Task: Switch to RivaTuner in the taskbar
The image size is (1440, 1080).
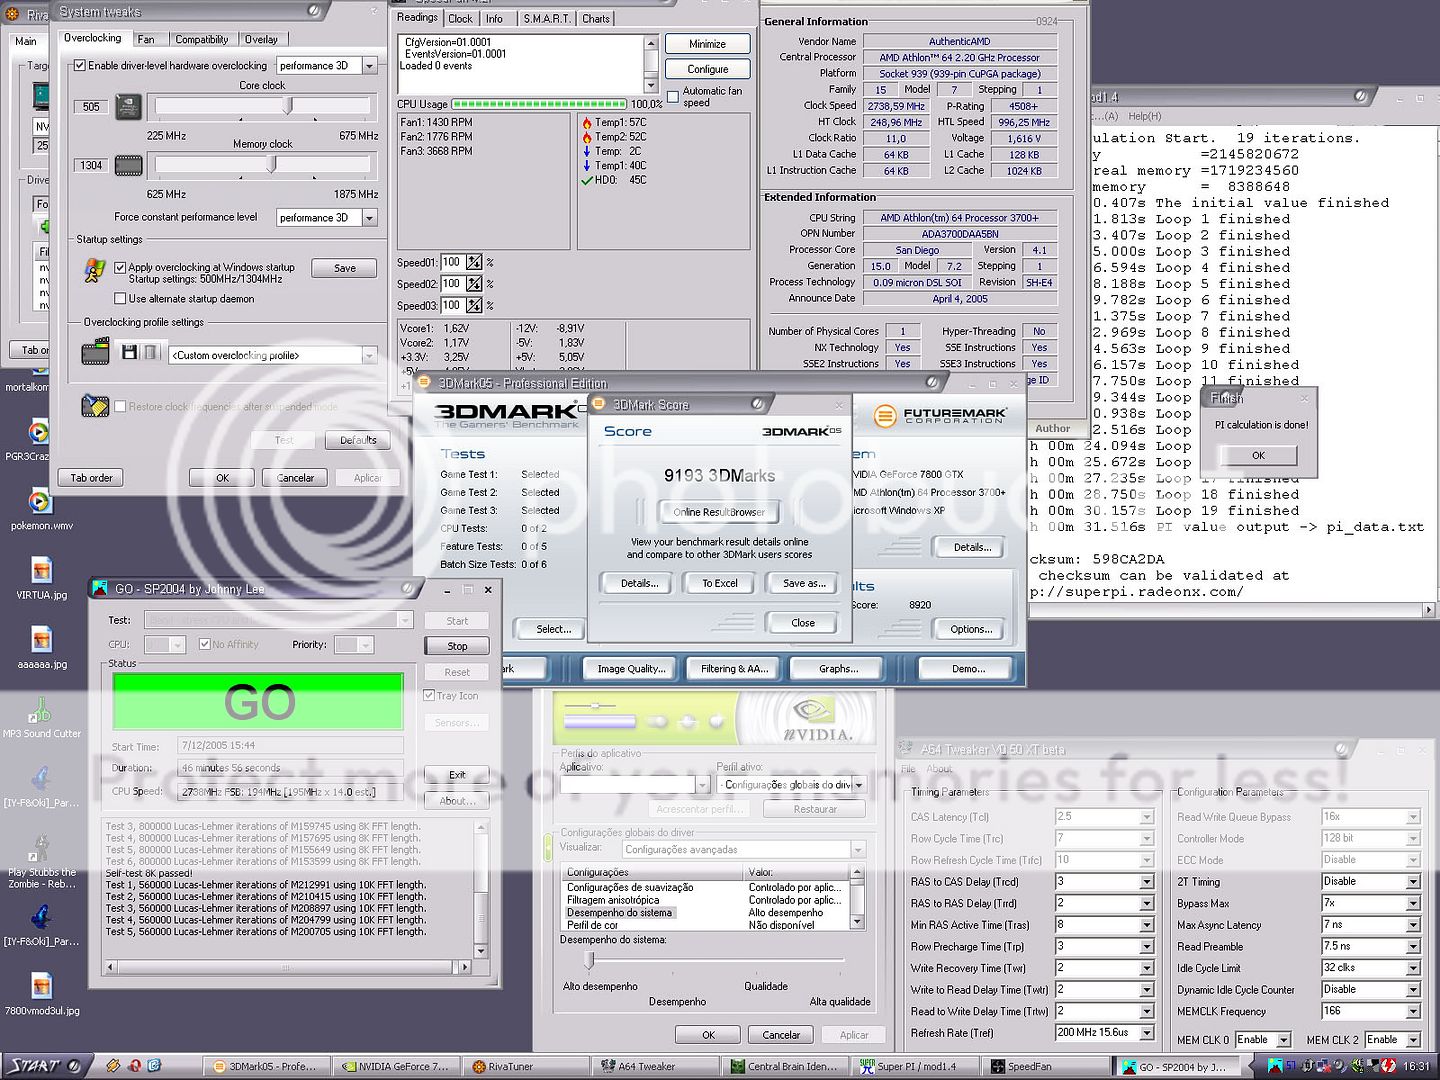Action: click(524, 1066)
